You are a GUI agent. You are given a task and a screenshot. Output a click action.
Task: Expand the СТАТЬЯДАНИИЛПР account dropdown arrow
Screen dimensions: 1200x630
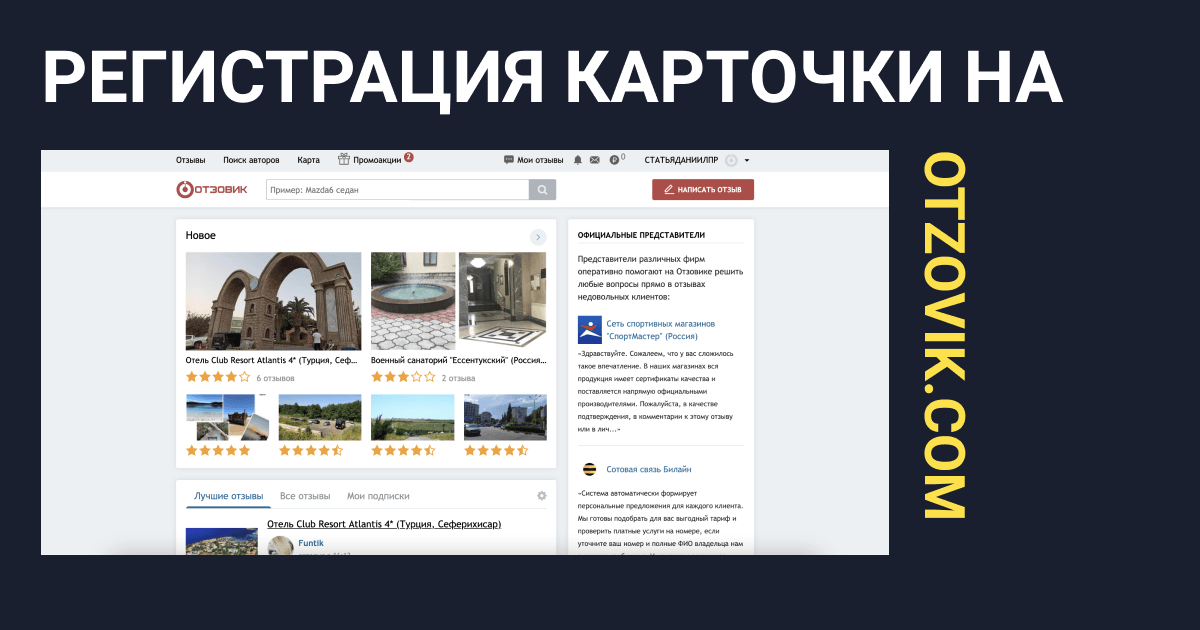(x=747, y=160)
